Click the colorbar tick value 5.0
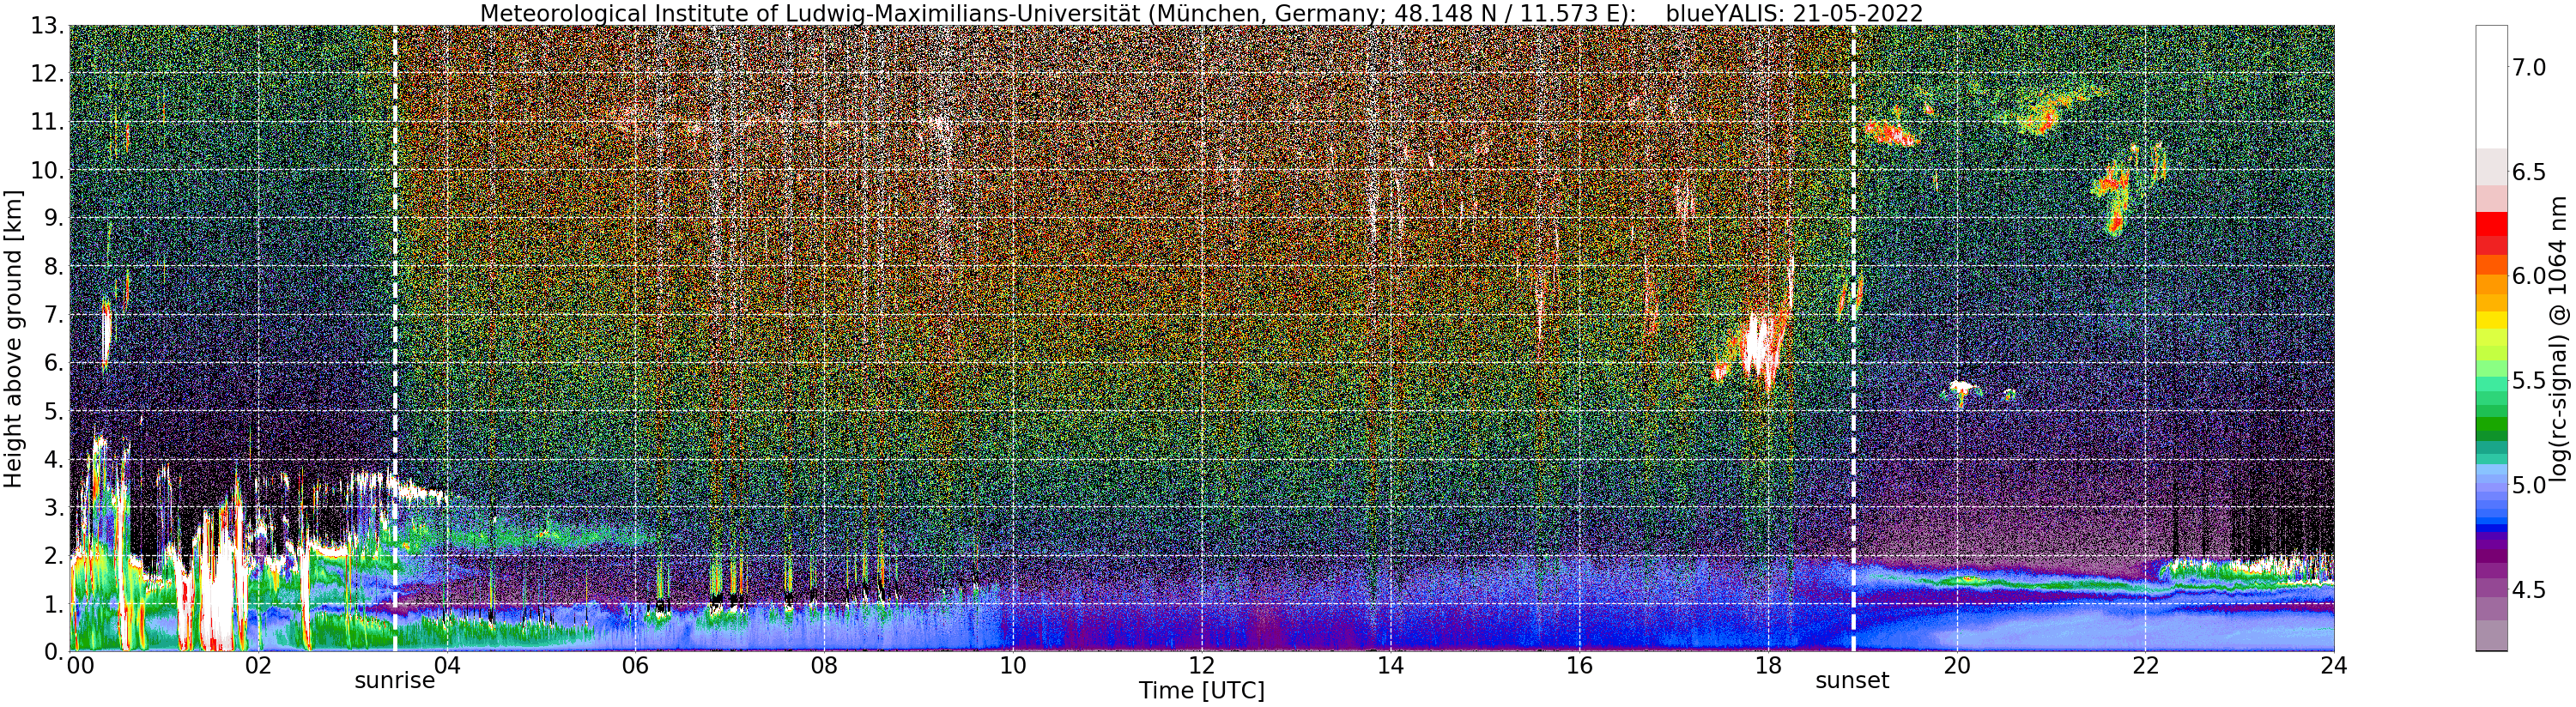 (x=2530, y=485)
